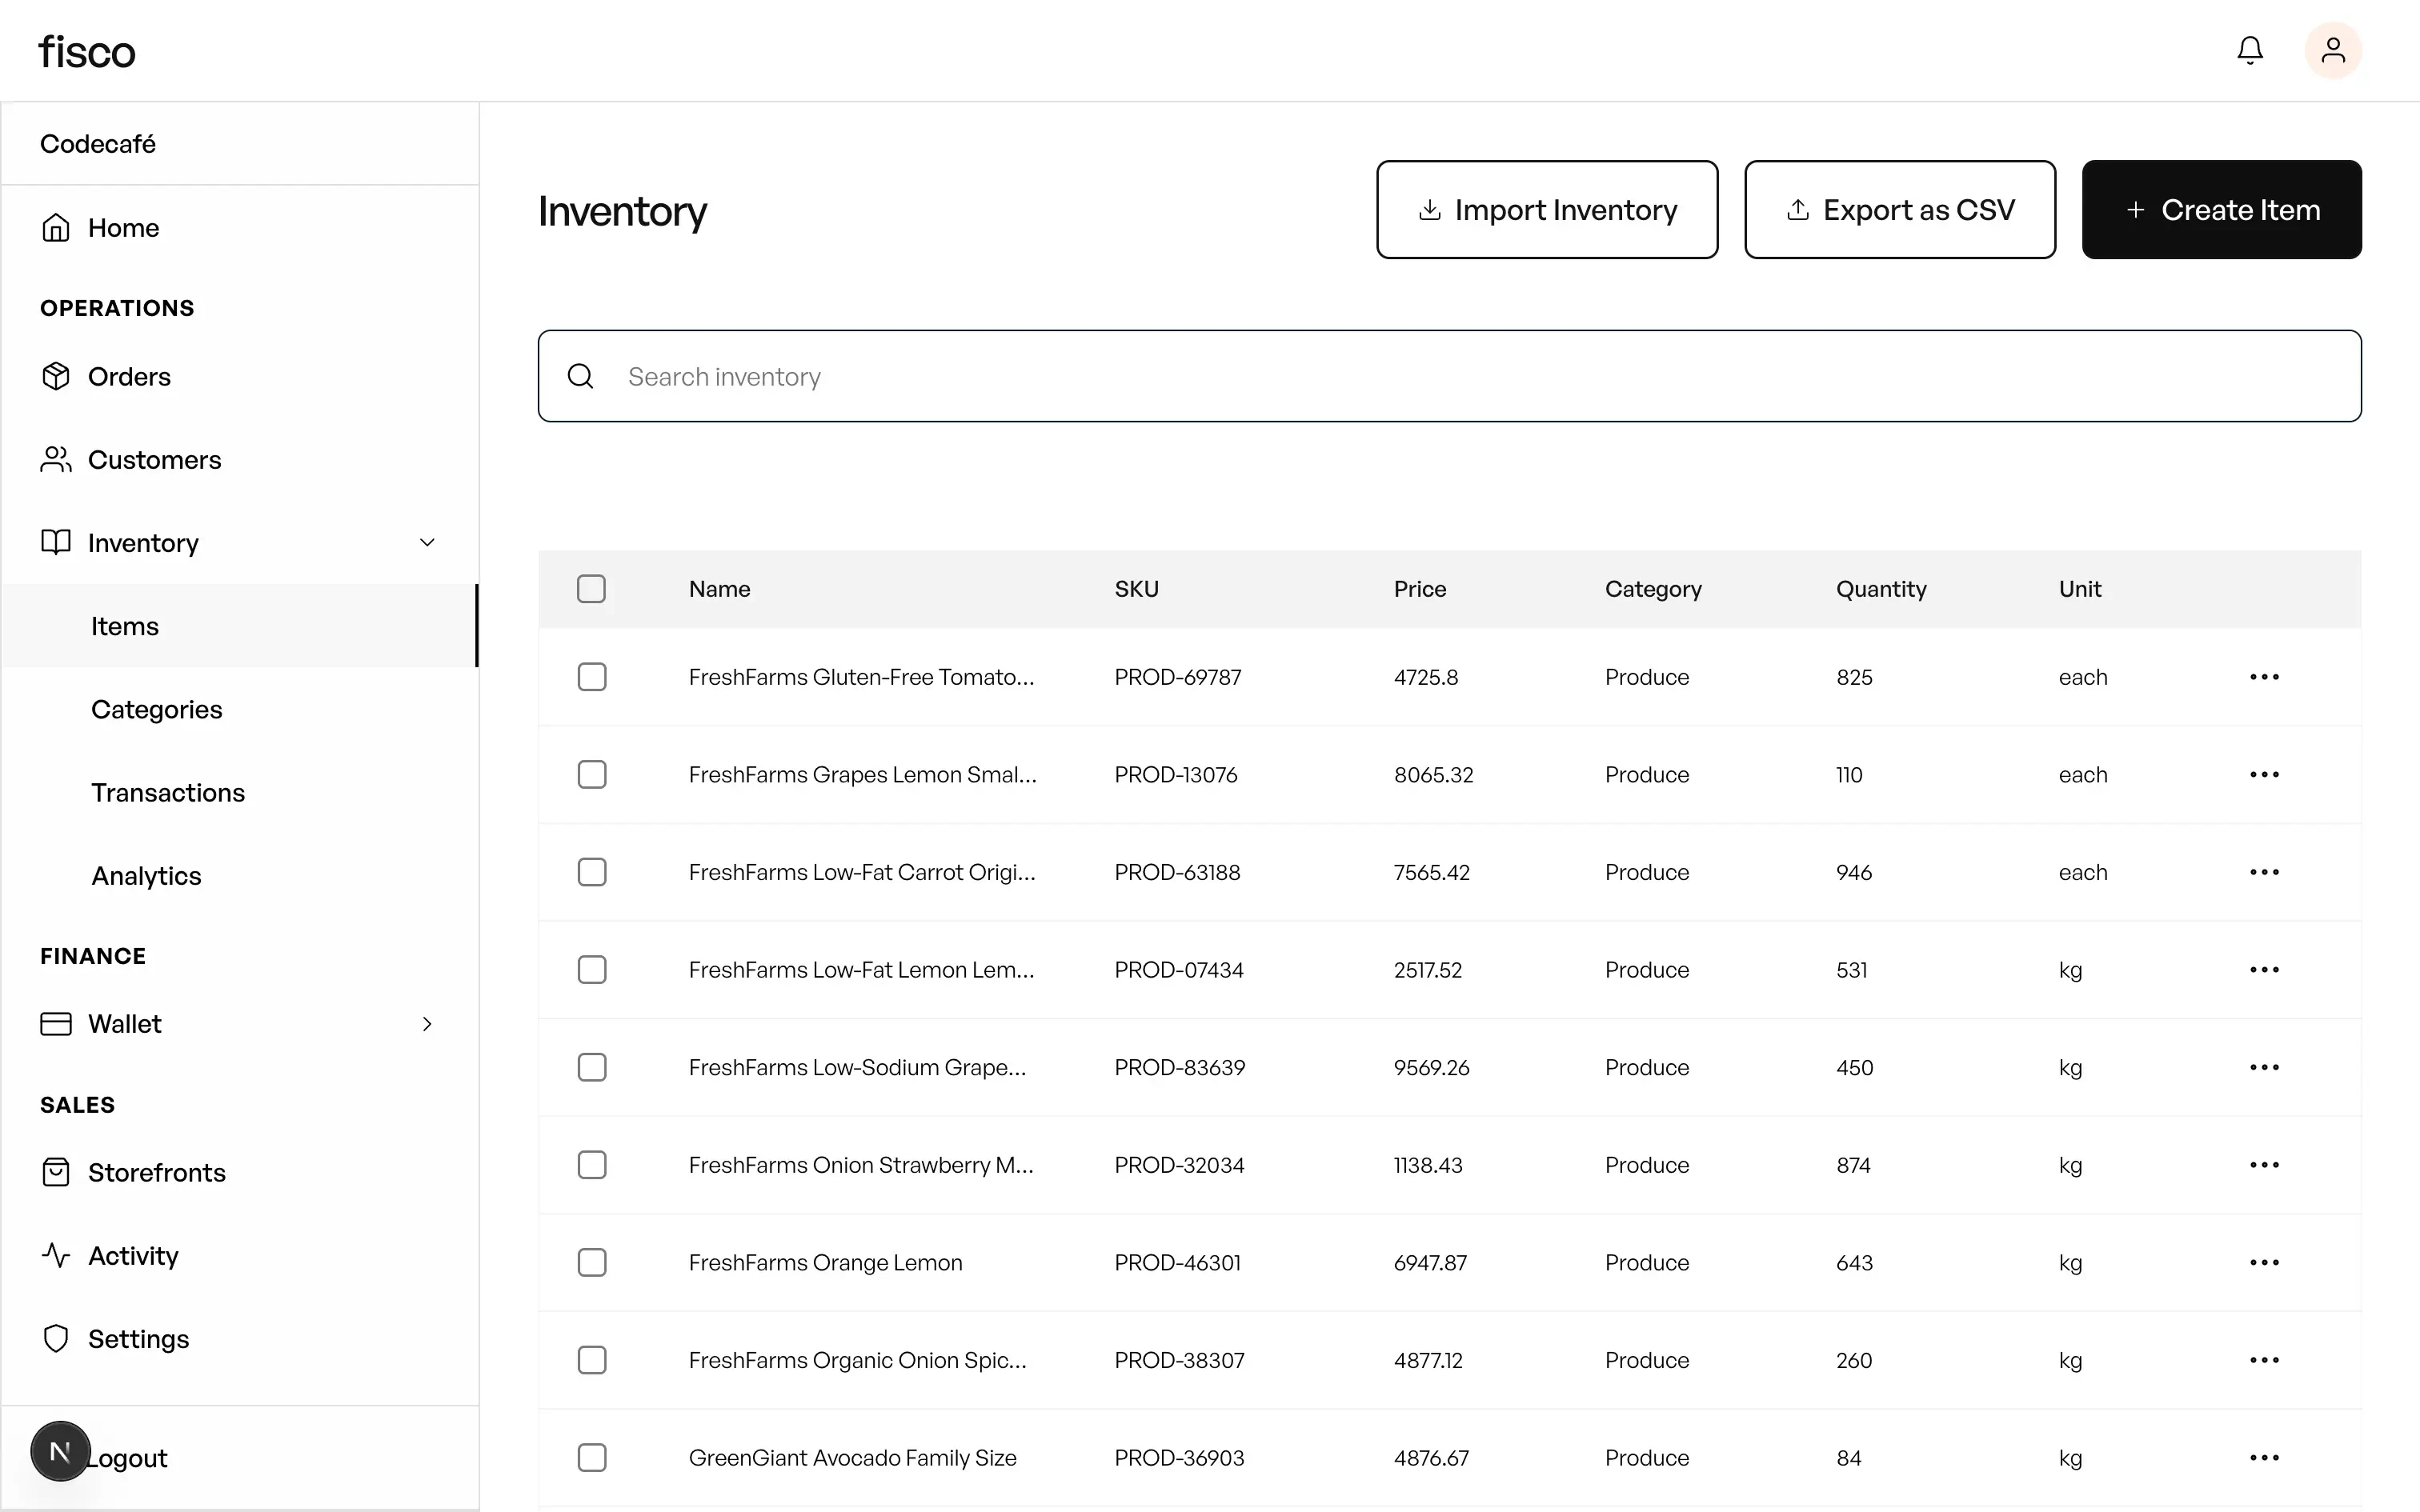Check the FreshFarms Orange Lemon row checkbox
The width and height of the screenshot is (2420, 1512).
pyautogui.click(x=591, y=1262)
